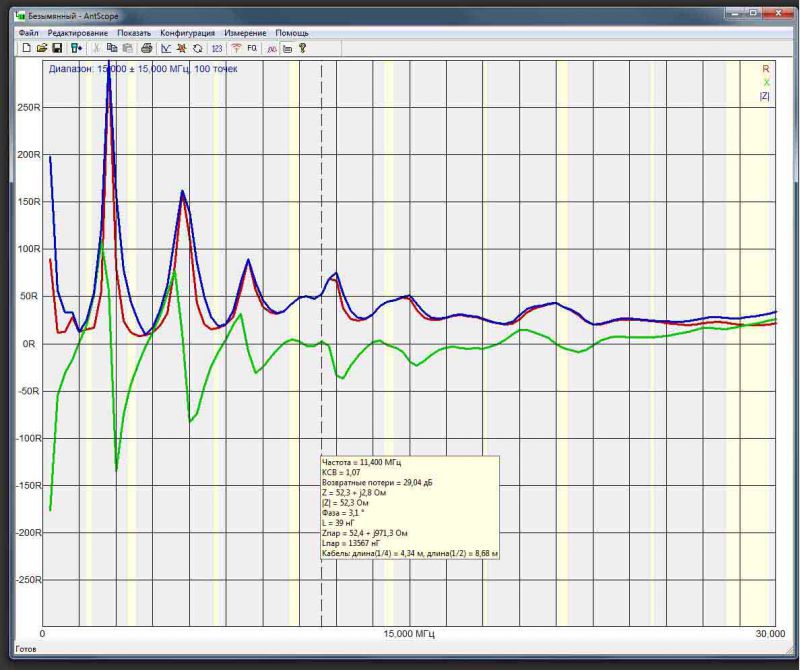The height and width of the screenshot is (670, 800).
Task: Open the Конфигурация menu
Action: [189, 33]
